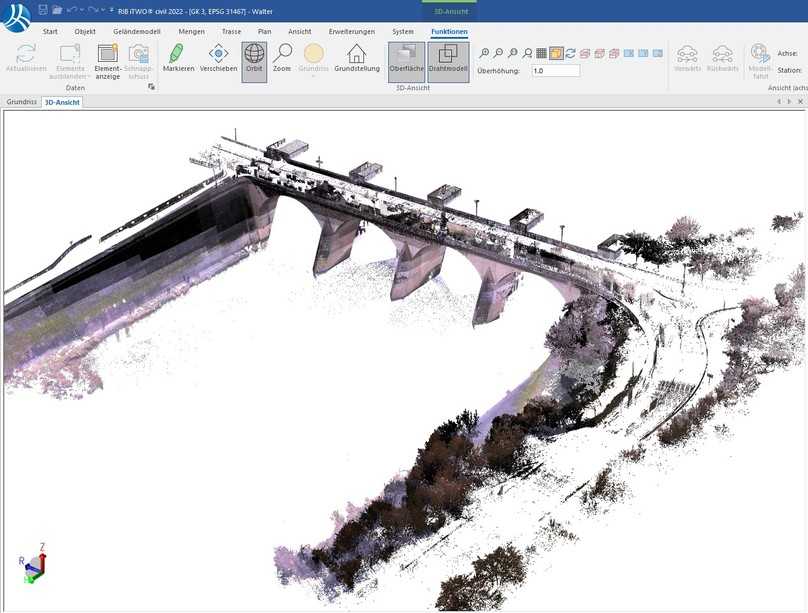Click the Orbit rotation tool
The image size is (808, 613).
[254, 59]
